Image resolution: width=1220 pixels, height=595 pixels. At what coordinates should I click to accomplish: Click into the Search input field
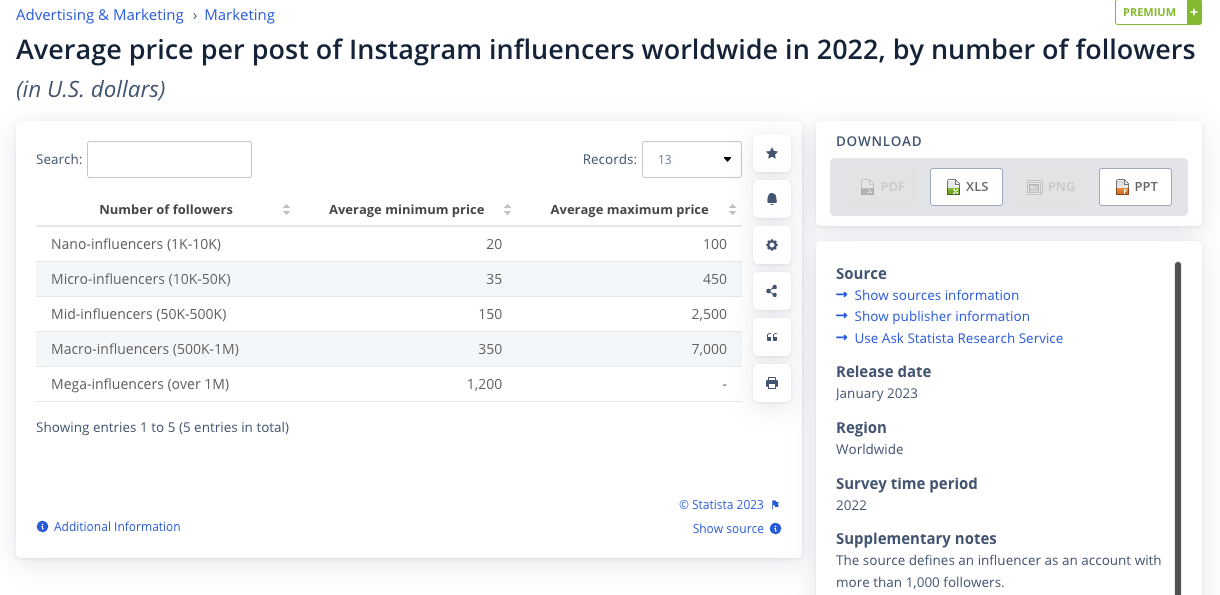[169, 160]
